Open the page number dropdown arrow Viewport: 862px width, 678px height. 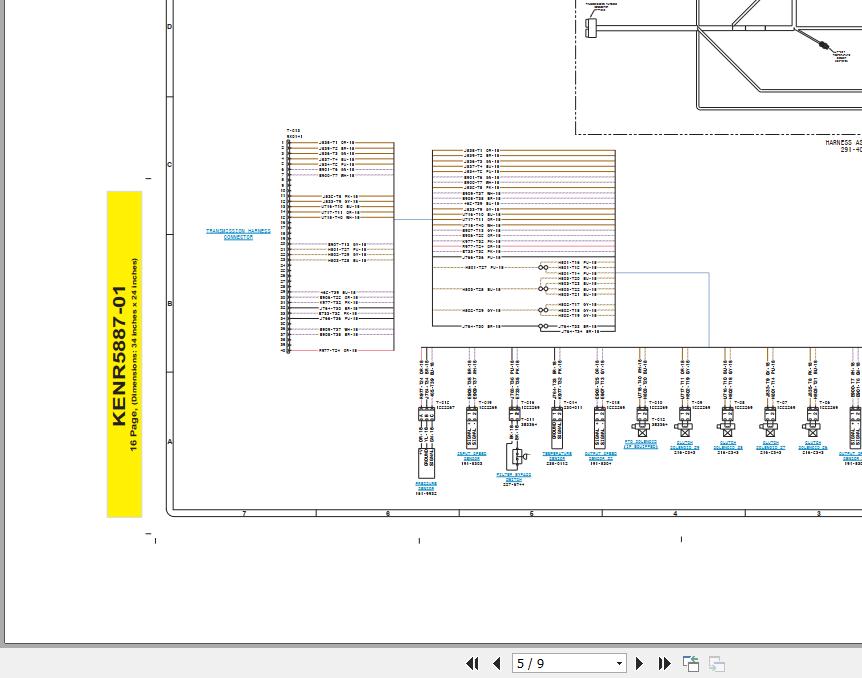click(x=618, y=663)
